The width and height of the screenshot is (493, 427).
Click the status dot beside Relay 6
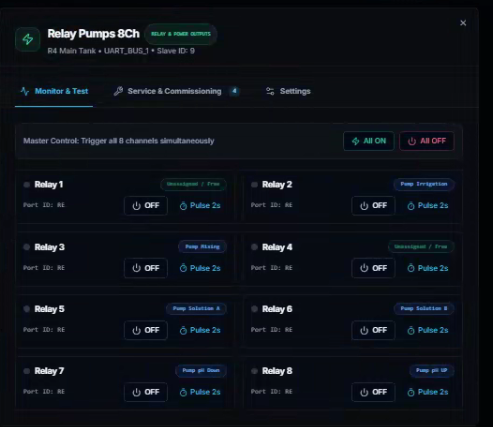tap(254, 309)
